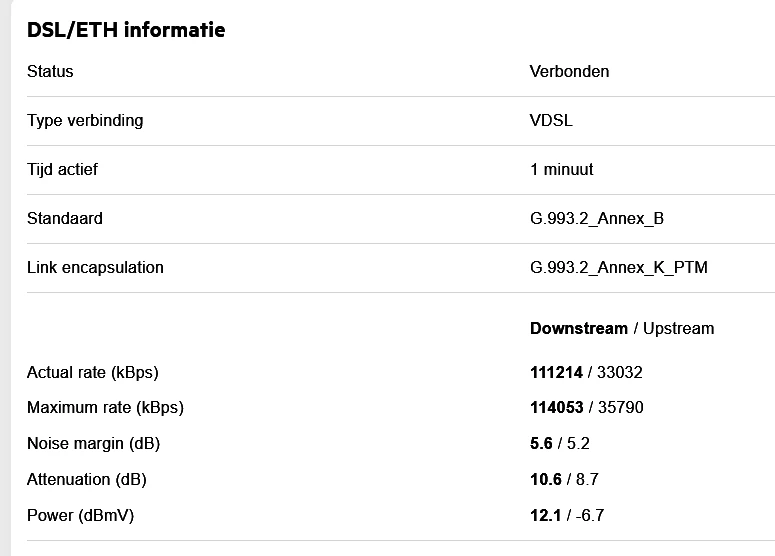Select the 12.1 / -6.7 power value
Viewport: 775px width, 556px height.
567,516
